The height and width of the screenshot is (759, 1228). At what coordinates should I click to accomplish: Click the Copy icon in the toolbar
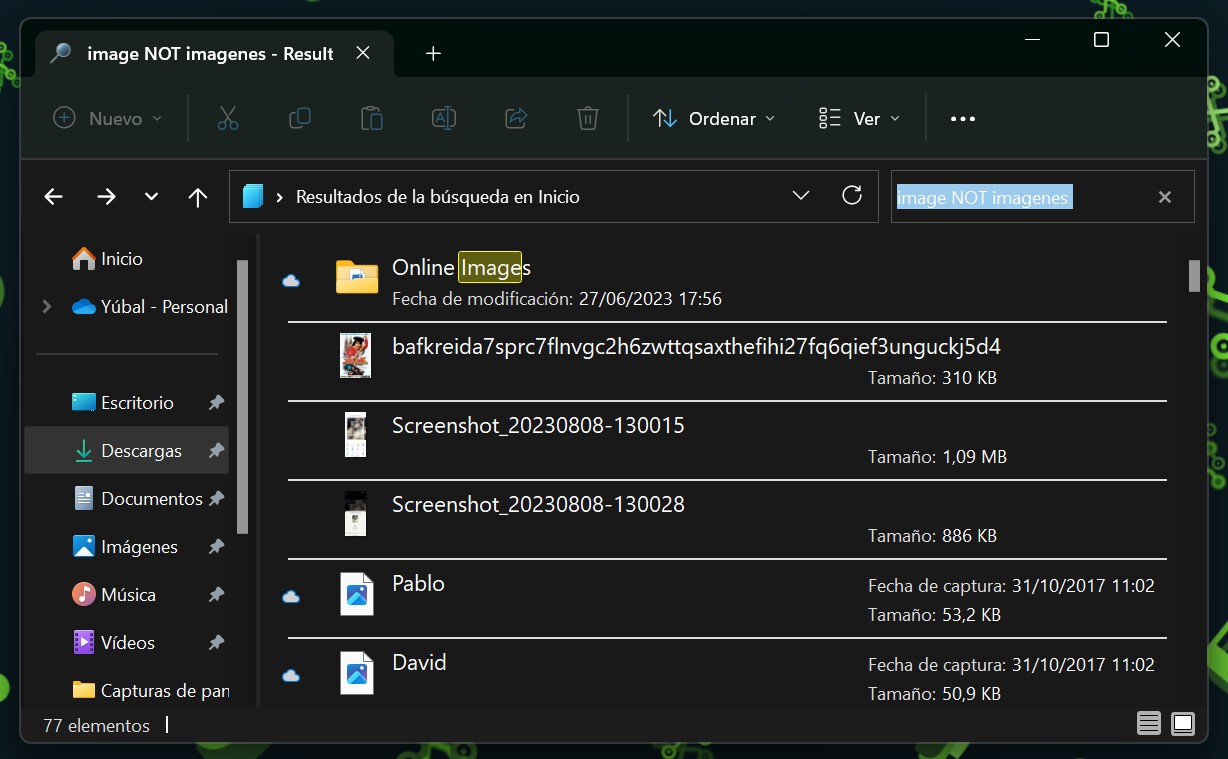(x=299, y=118)
